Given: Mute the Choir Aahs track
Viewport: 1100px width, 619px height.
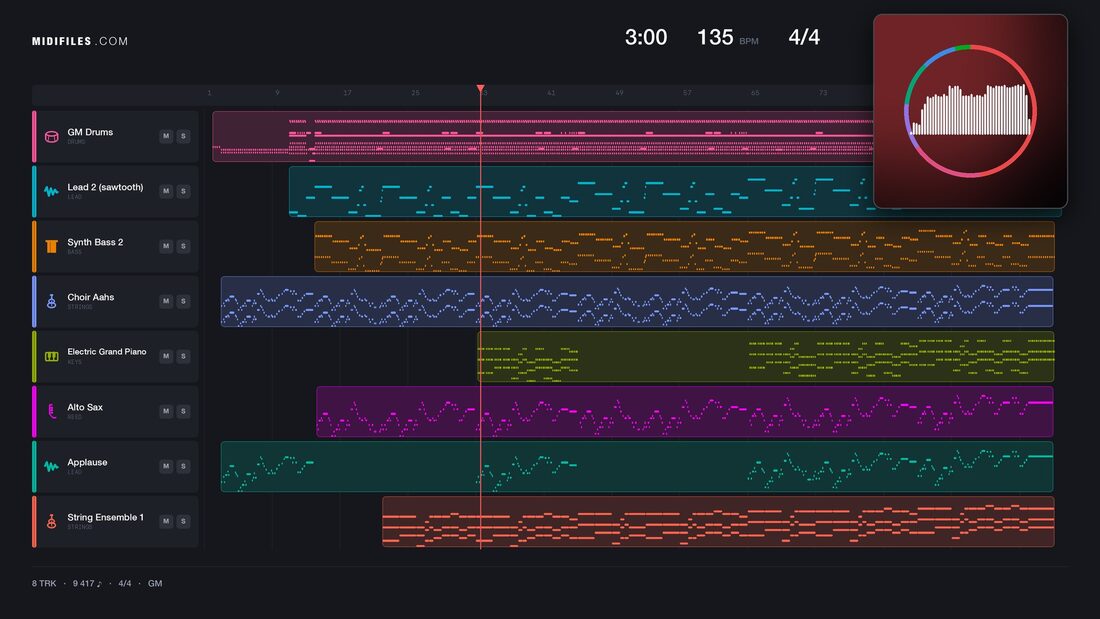Looking at the screenshot, I should point(166,301).
